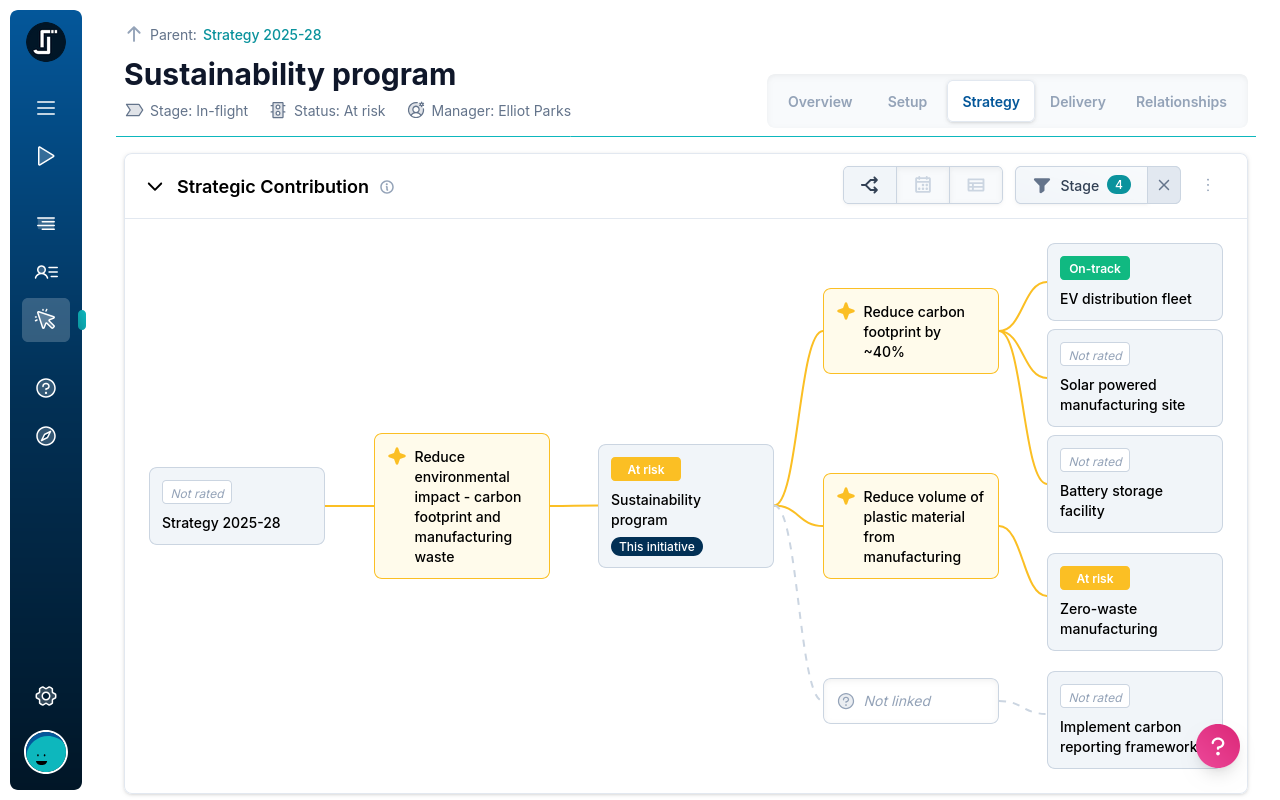This screenshot has width=1280, height=800.
Task: Click the up arrow next to Parent
Action: click(134, 34)
